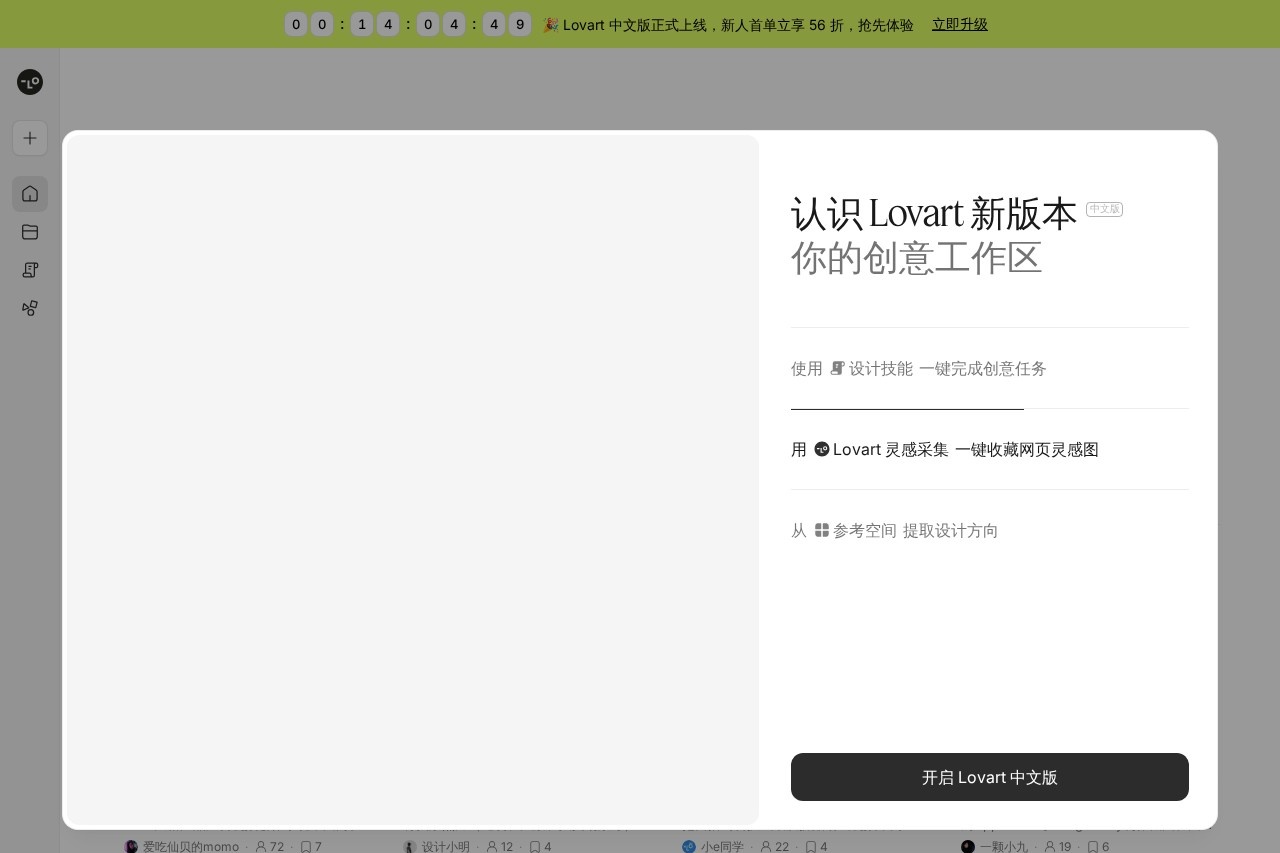Click the 中文版 badge beside the title

point(1105,209)
